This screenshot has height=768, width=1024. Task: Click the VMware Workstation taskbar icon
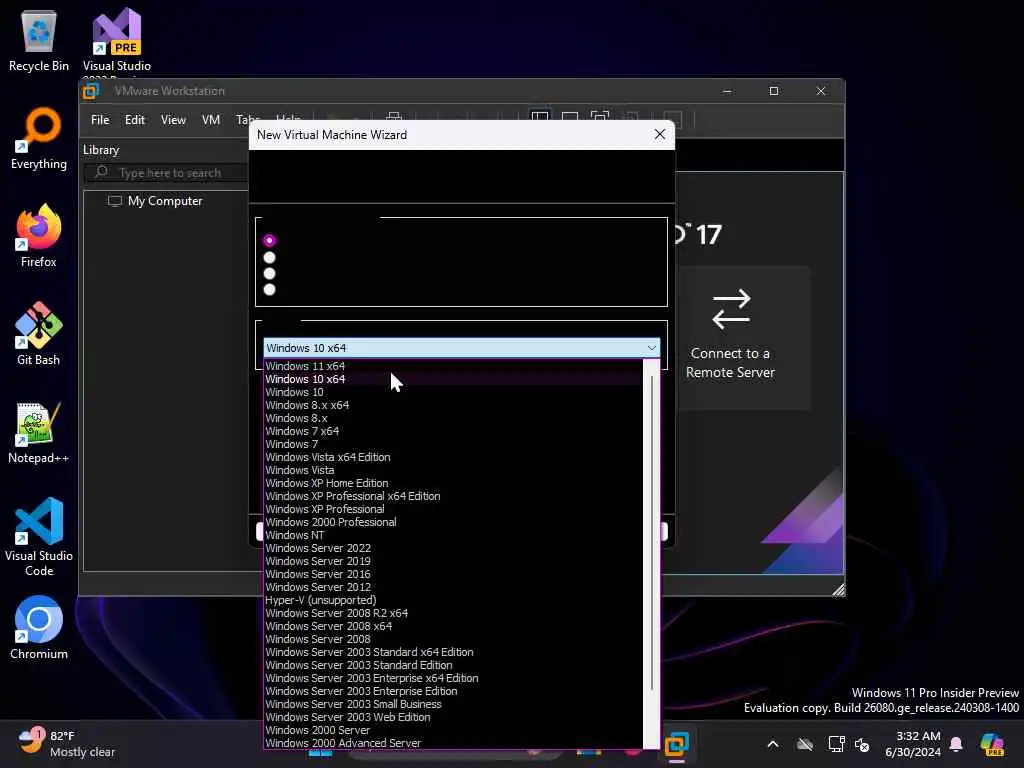tap(677, 744)
